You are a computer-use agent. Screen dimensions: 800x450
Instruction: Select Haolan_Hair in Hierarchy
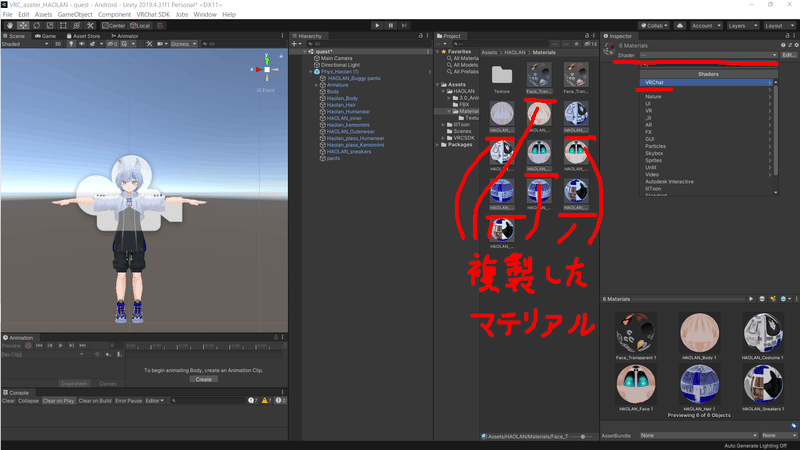pos(341,105)
